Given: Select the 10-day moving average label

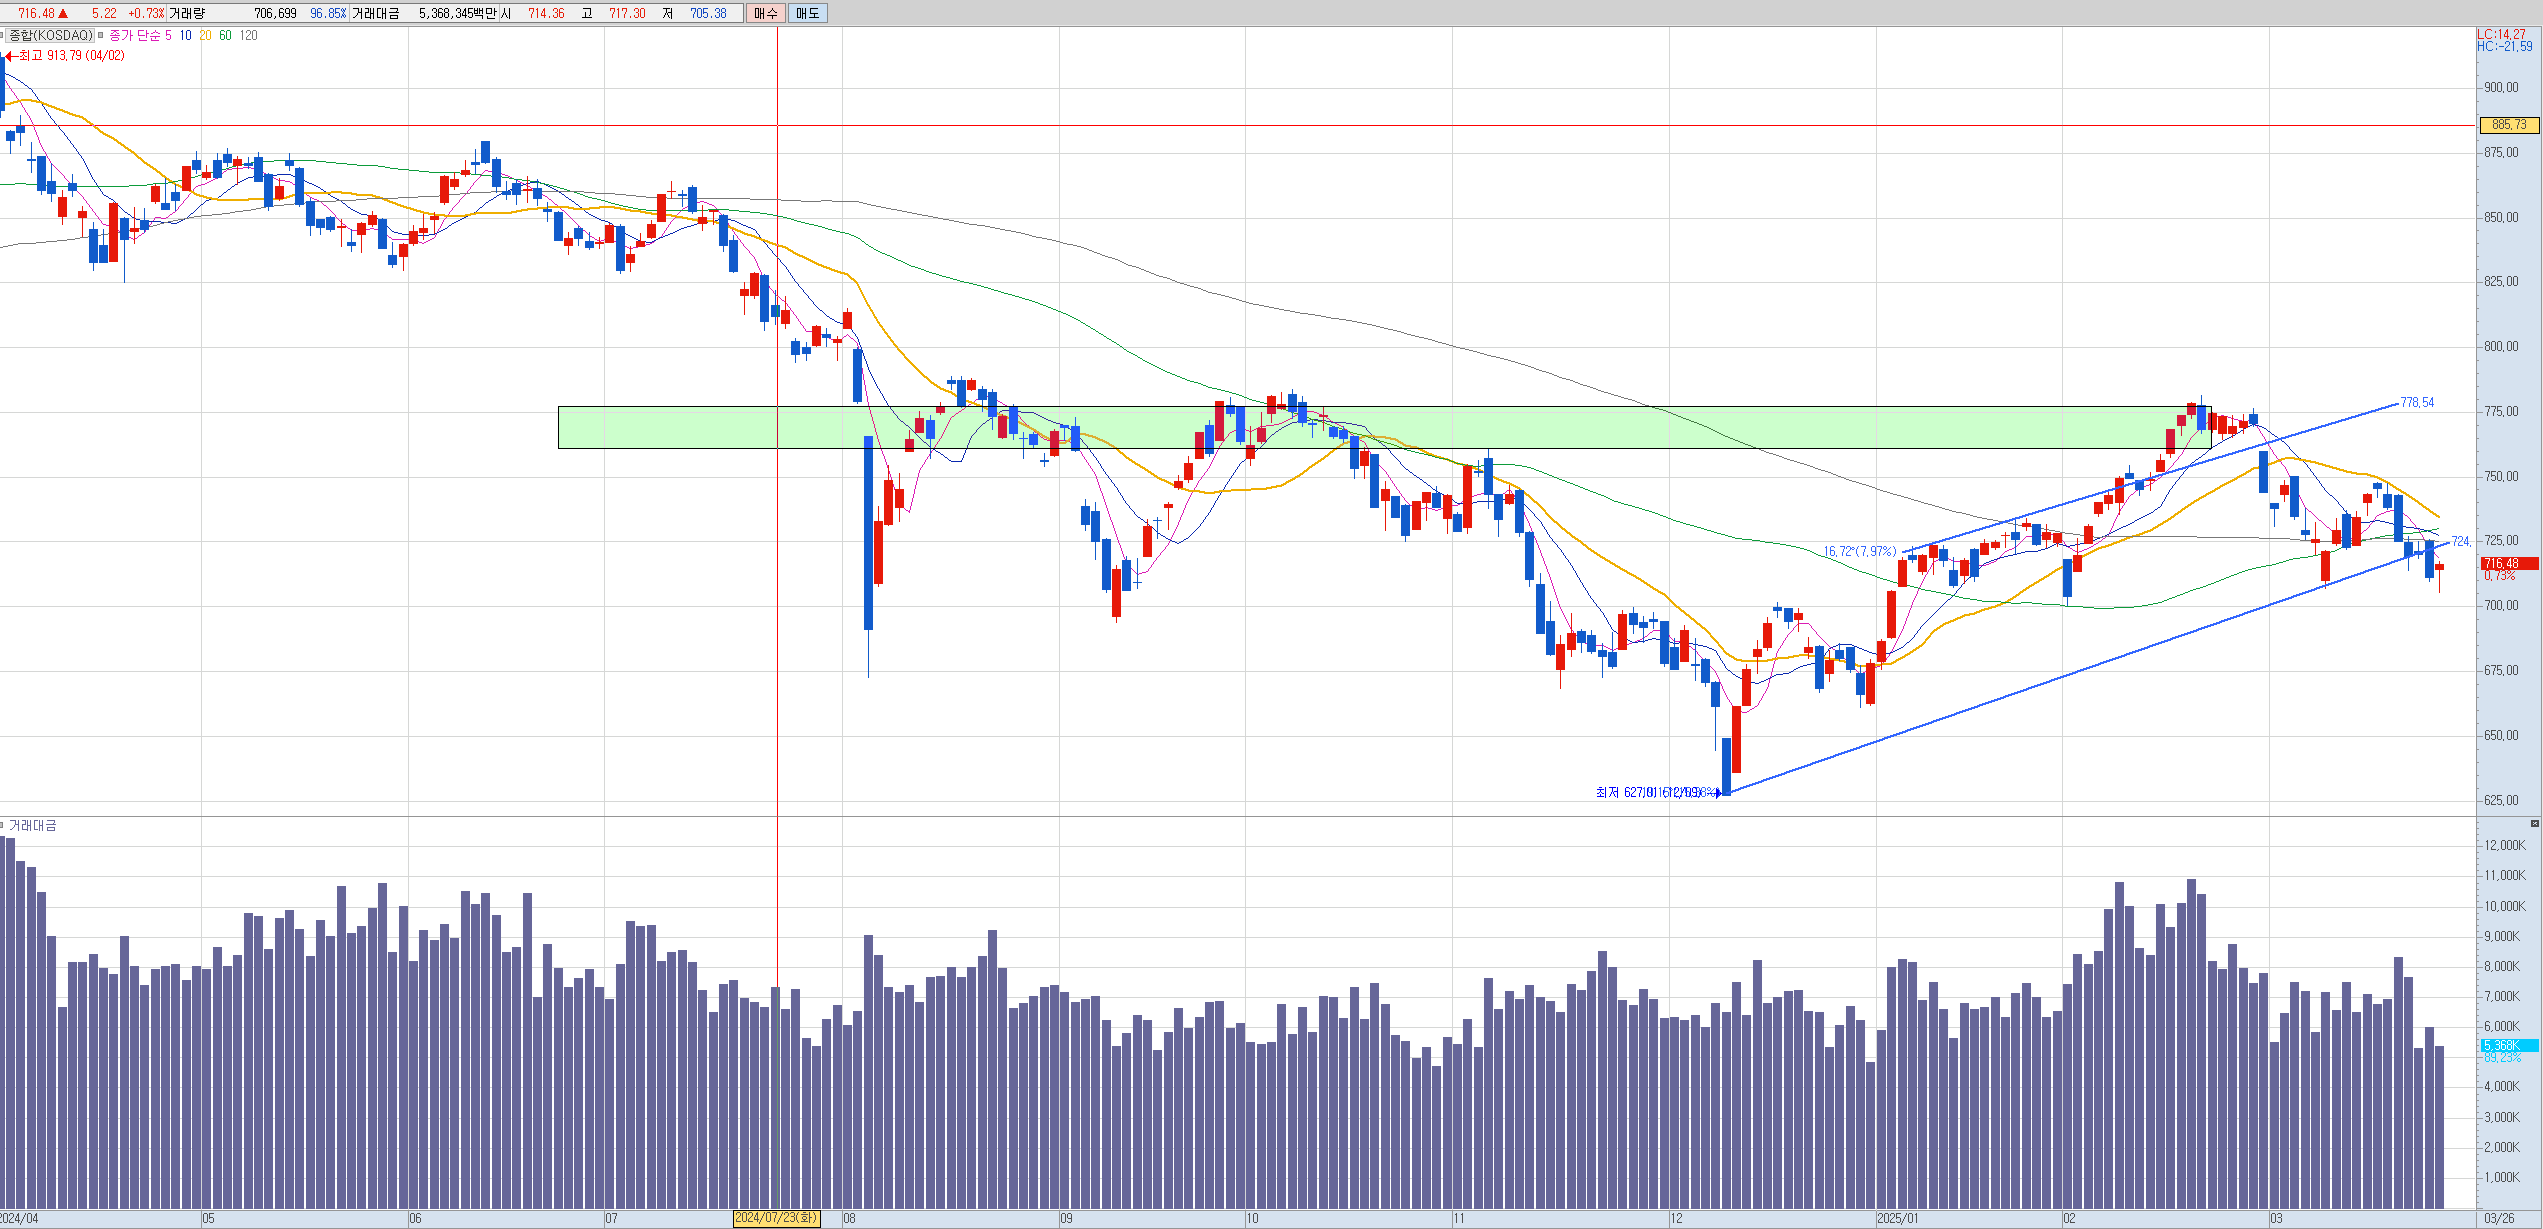Looking at the screenshot, I should (x=185, y=35).
